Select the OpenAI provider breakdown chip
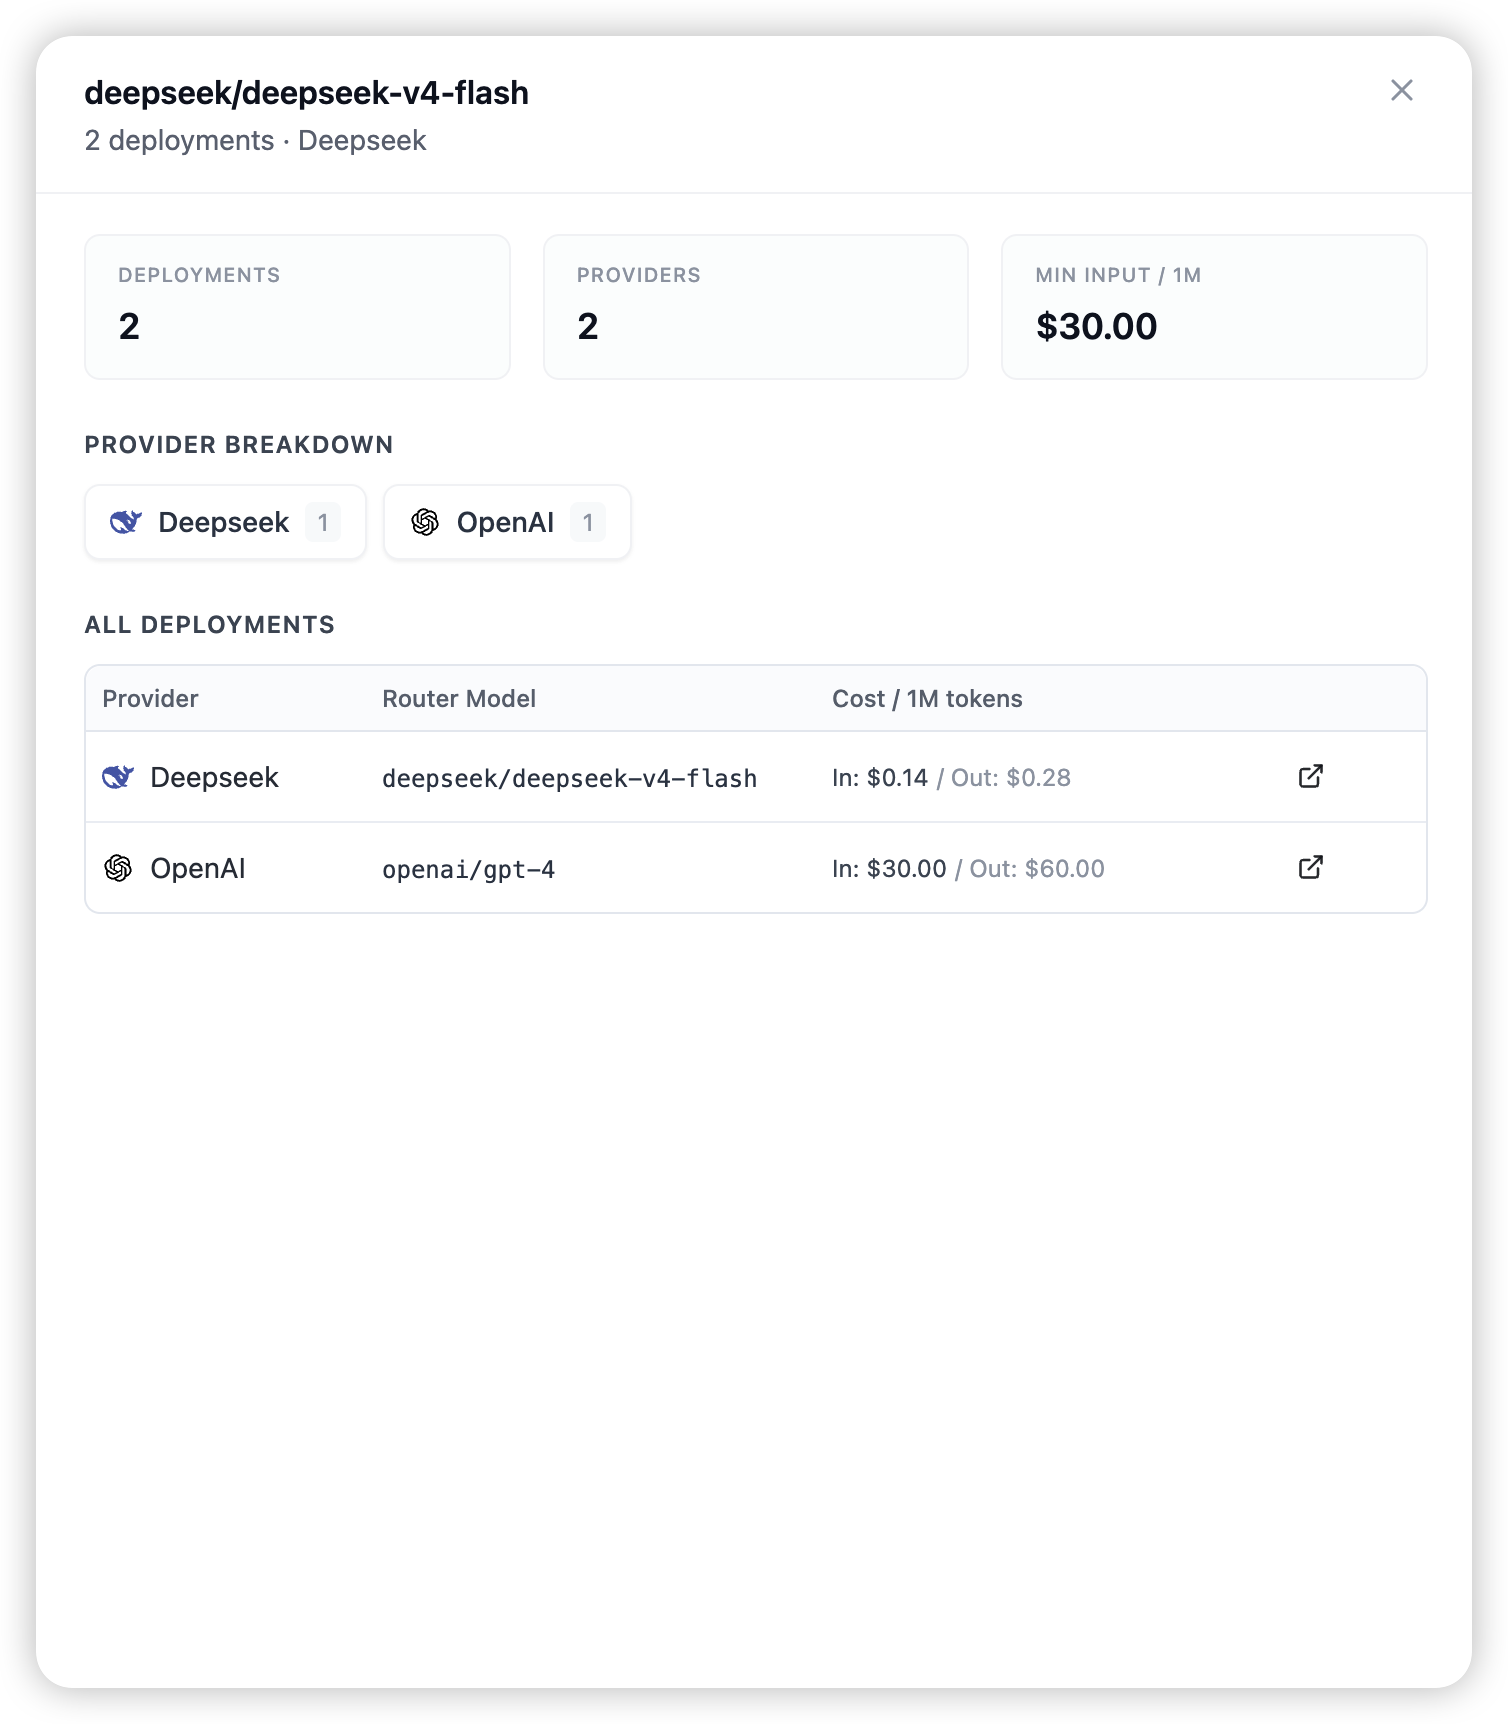Screen dimensions: 1508x1724 click(x=507, y=522)
